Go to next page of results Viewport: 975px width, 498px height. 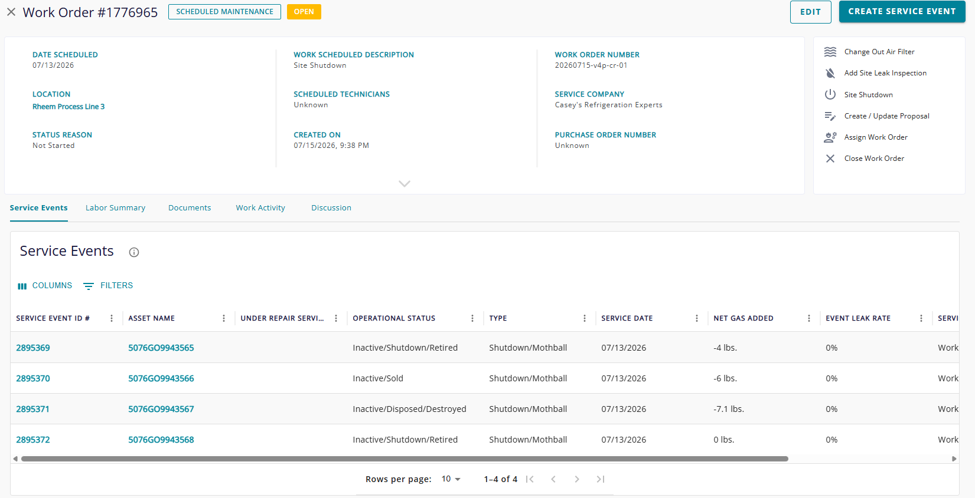click(x=577, y=479)
